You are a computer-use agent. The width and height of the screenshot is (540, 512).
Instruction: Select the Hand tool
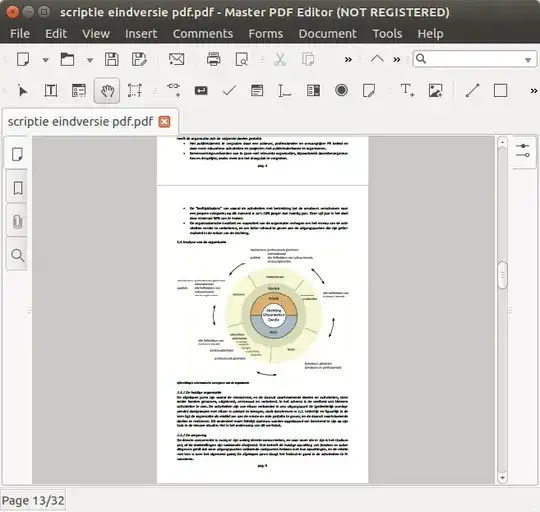tap(107, 91)
